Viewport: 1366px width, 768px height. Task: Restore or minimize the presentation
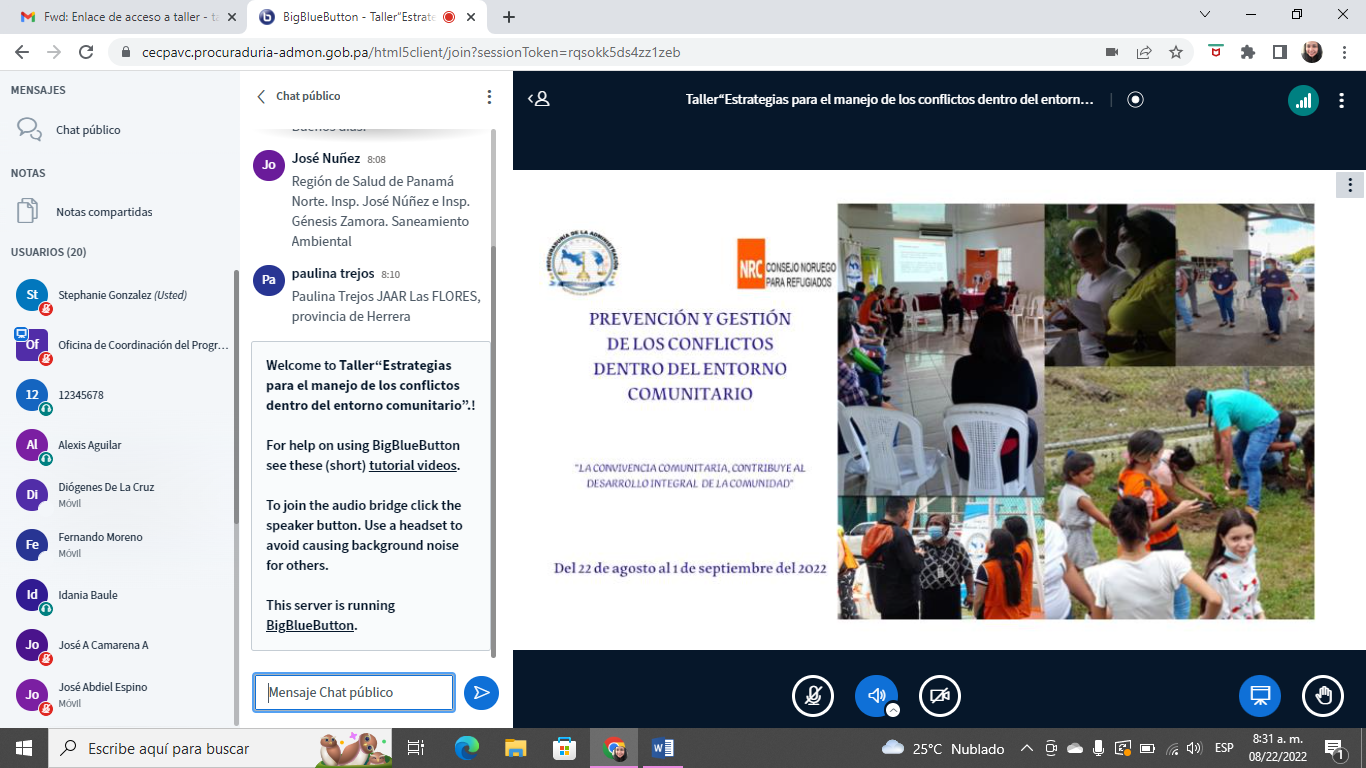1259,696
